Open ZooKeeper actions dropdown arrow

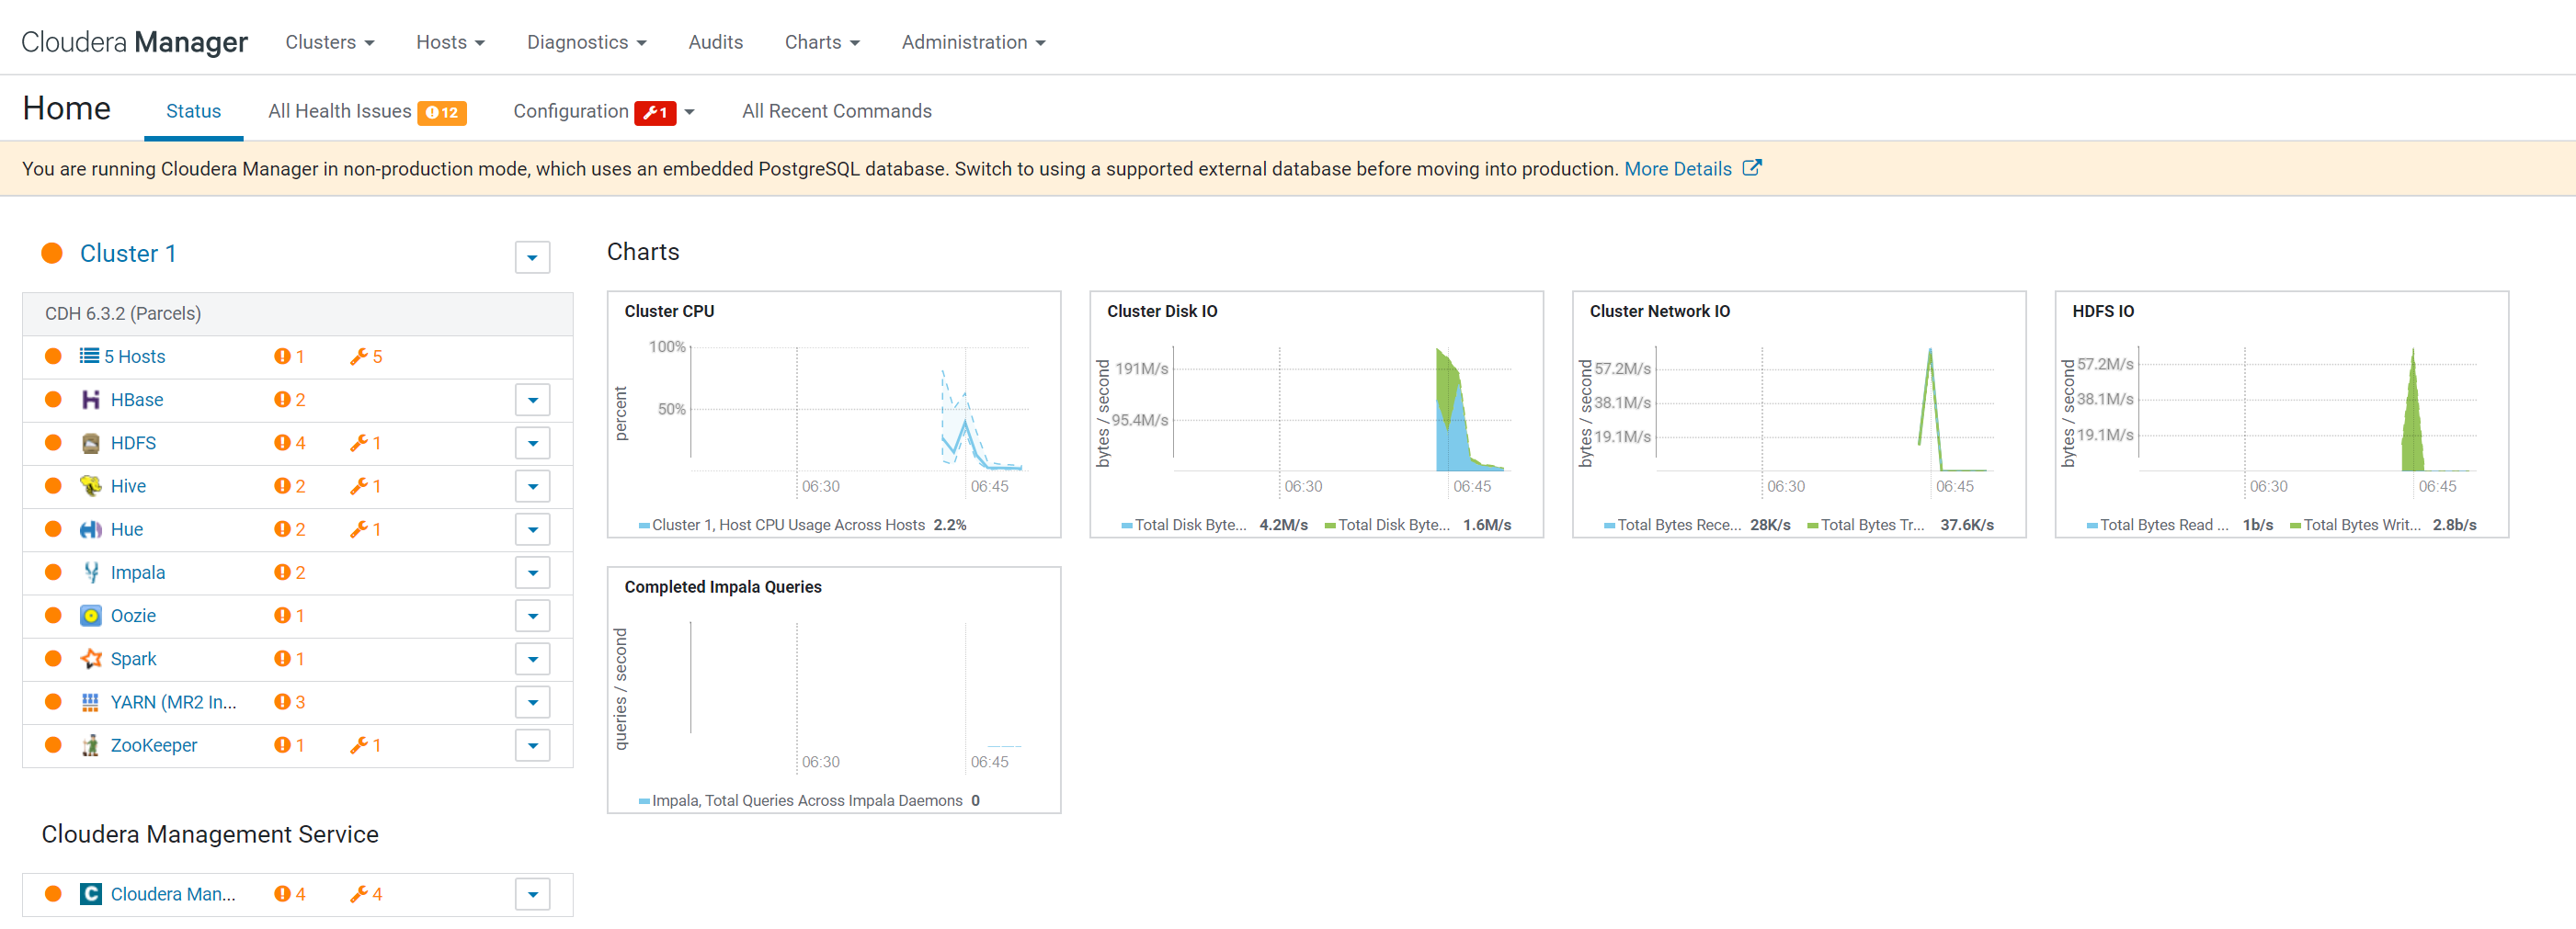pos(533,745)
